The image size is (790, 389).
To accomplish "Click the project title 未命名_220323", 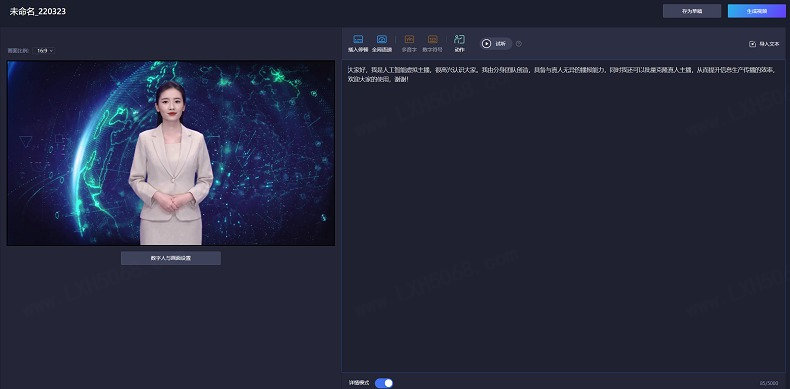I will point(38,11).
